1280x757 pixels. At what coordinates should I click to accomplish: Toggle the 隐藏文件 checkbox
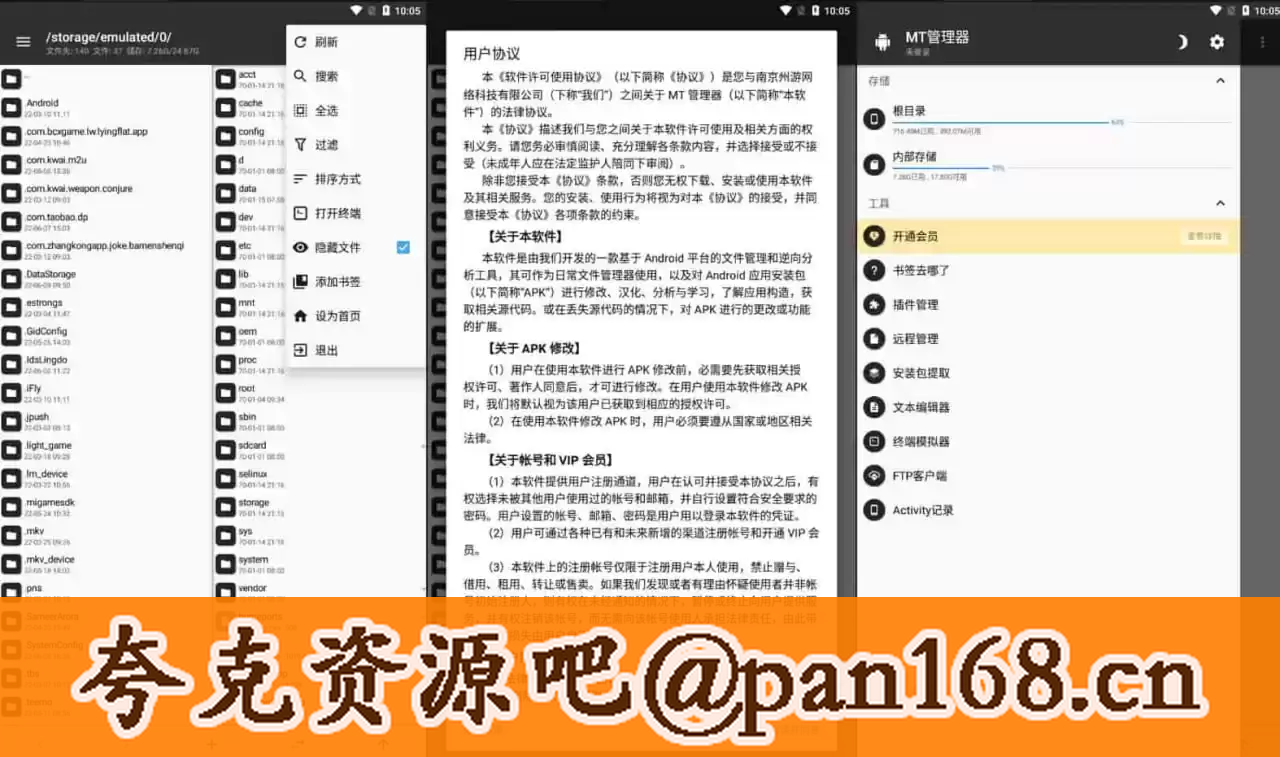coord(403,247)
